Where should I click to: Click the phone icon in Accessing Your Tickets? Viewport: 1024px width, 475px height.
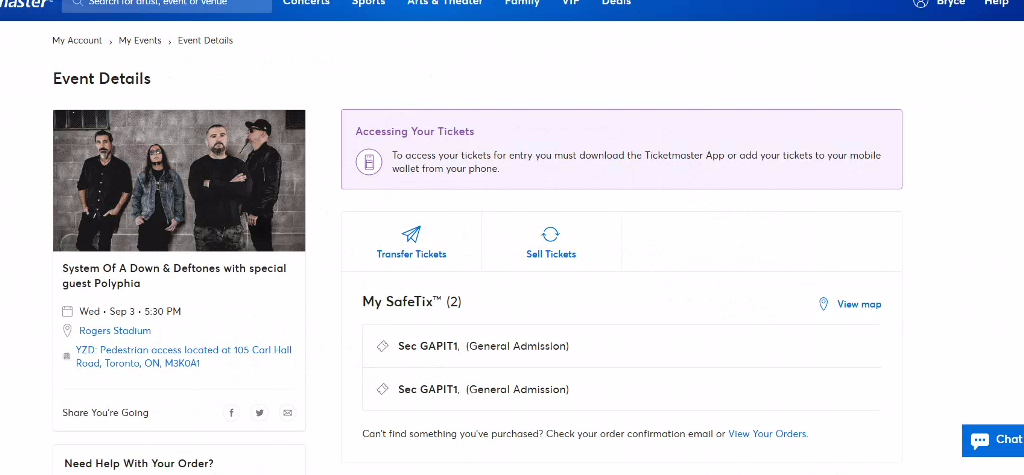(369, 162)
